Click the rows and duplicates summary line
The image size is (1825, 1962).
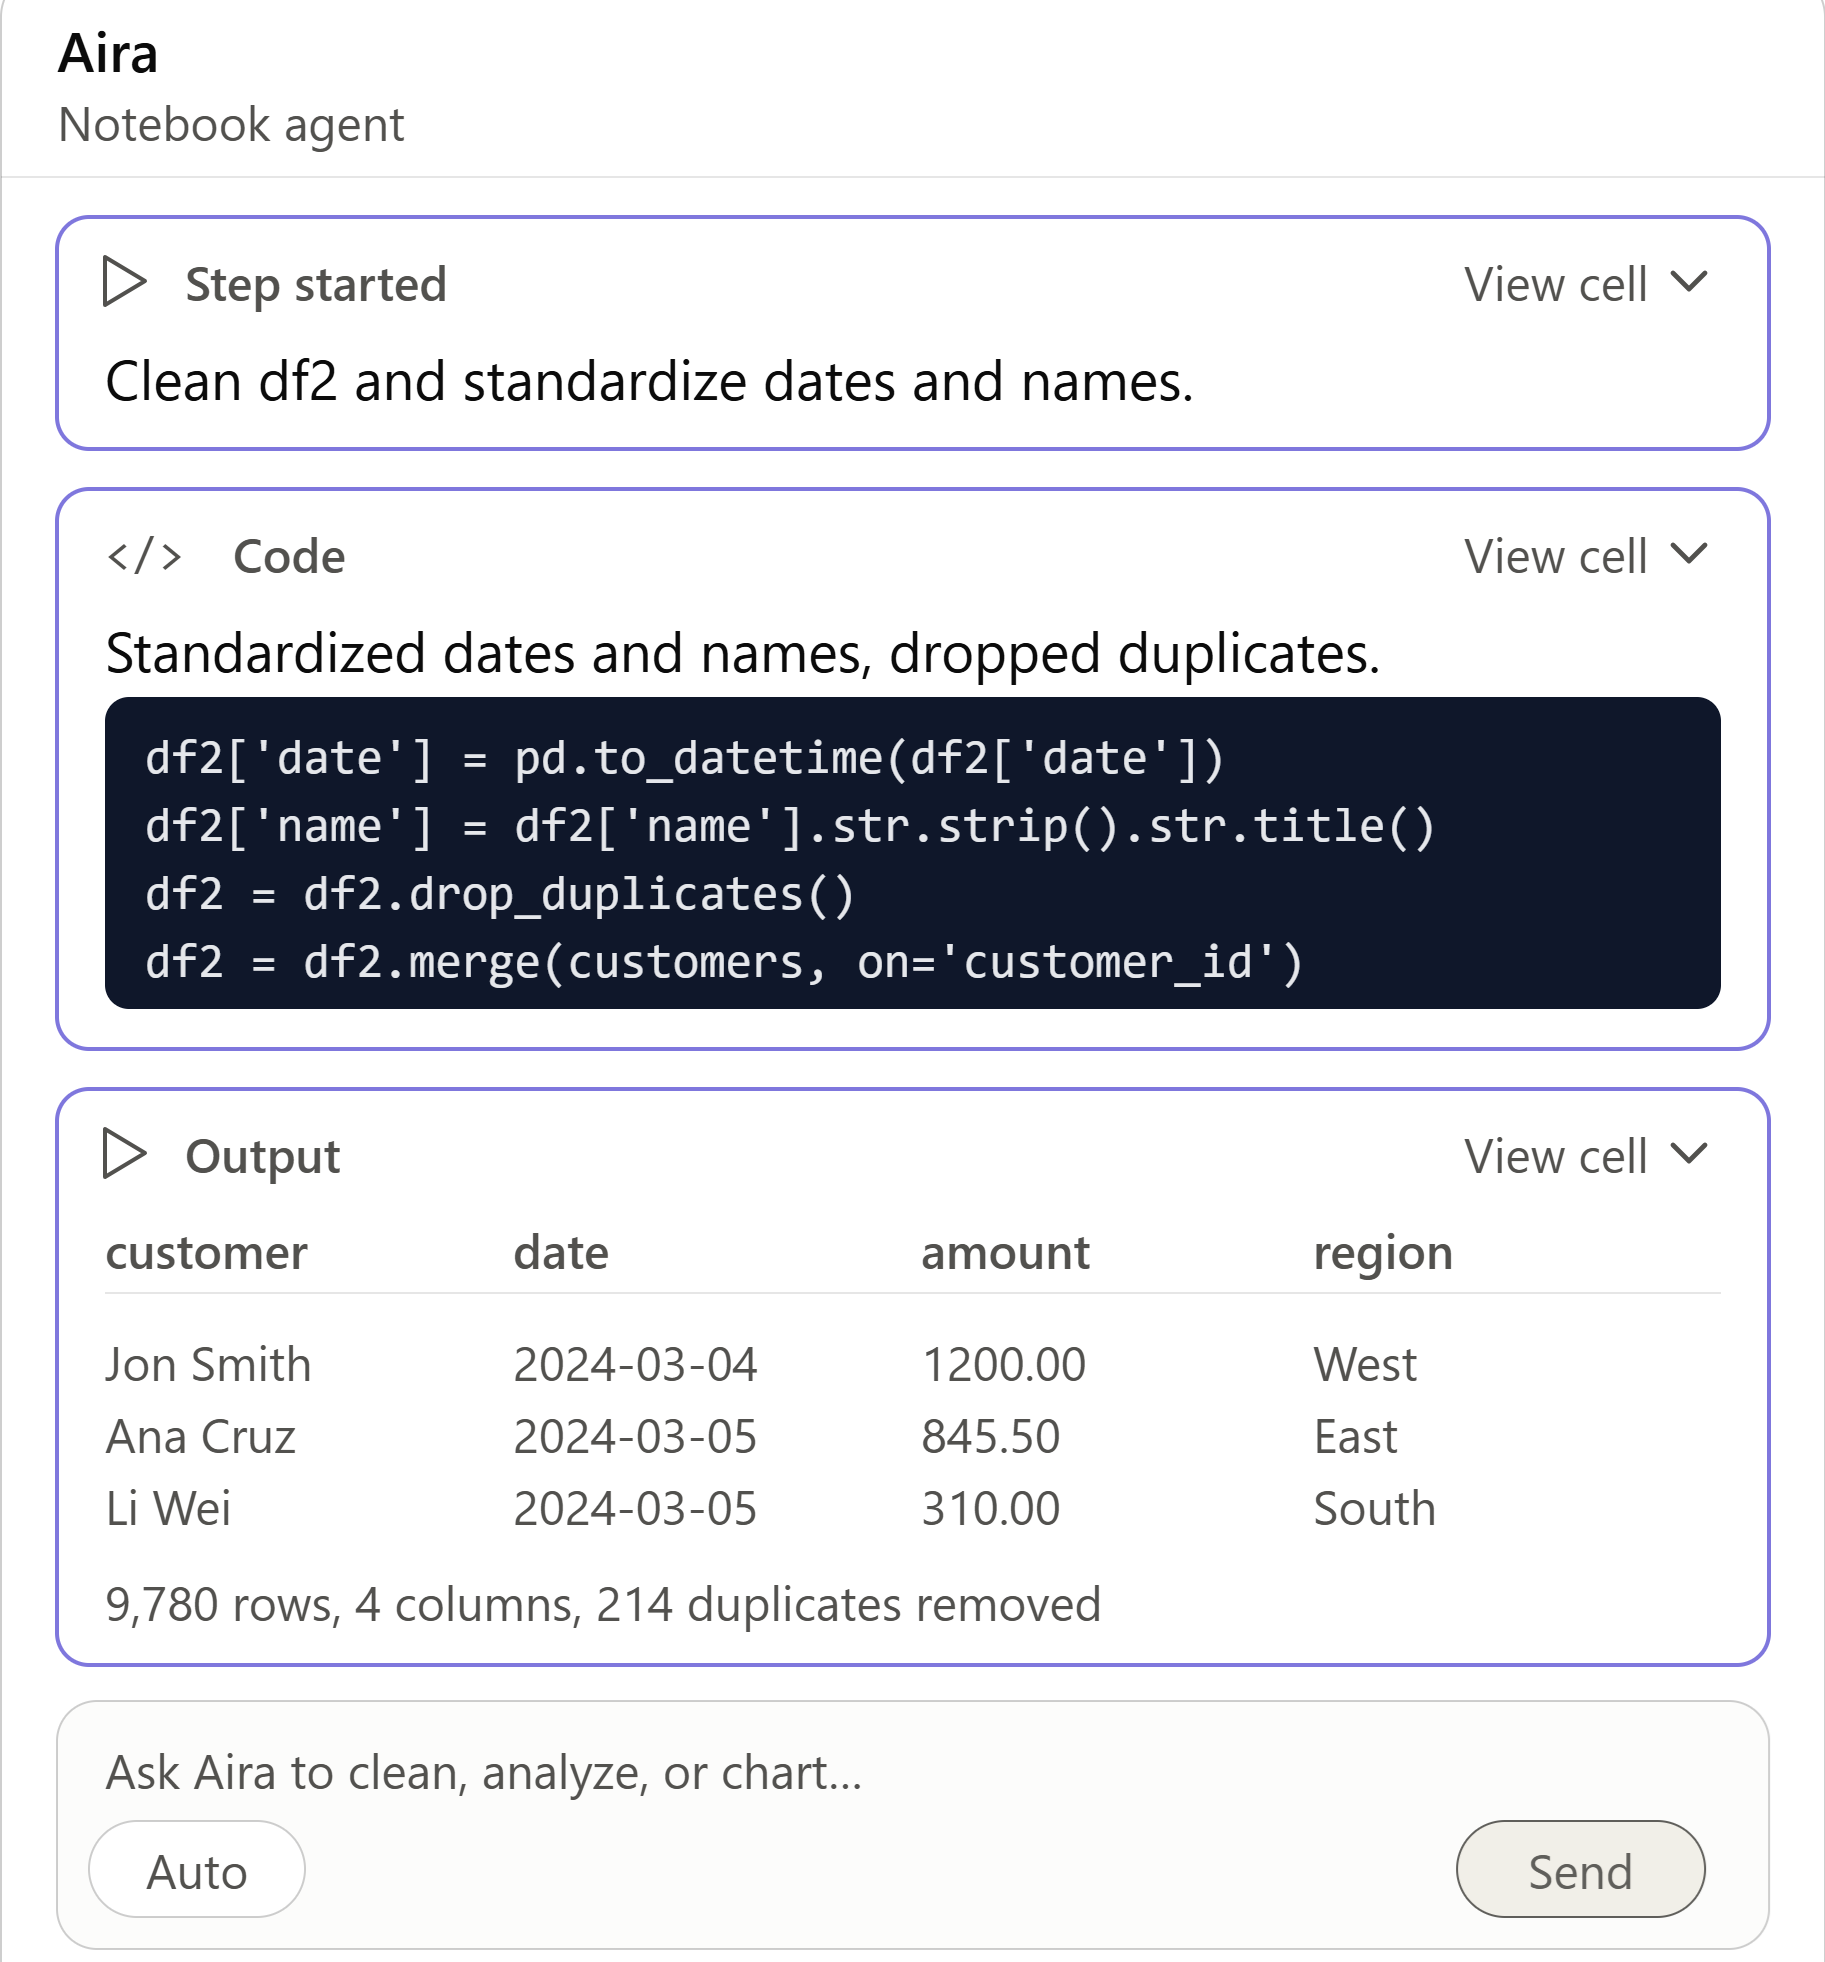pos(603,1605)
